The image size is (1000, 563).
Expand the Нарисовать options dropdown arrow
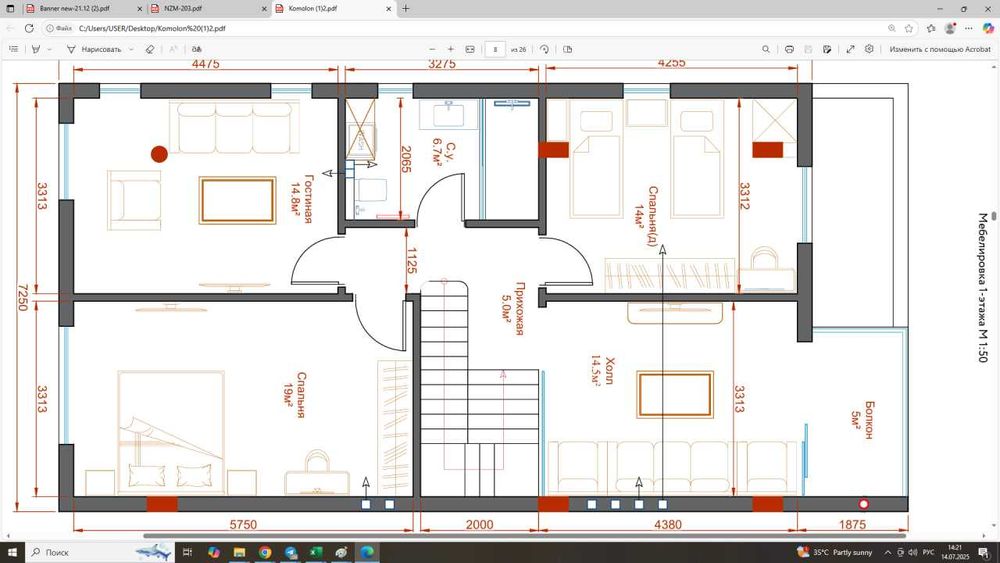131,48
